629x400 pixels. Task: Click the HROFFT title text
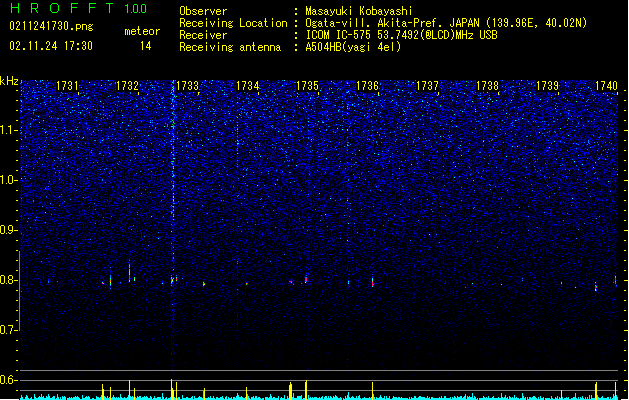point(62,8)
